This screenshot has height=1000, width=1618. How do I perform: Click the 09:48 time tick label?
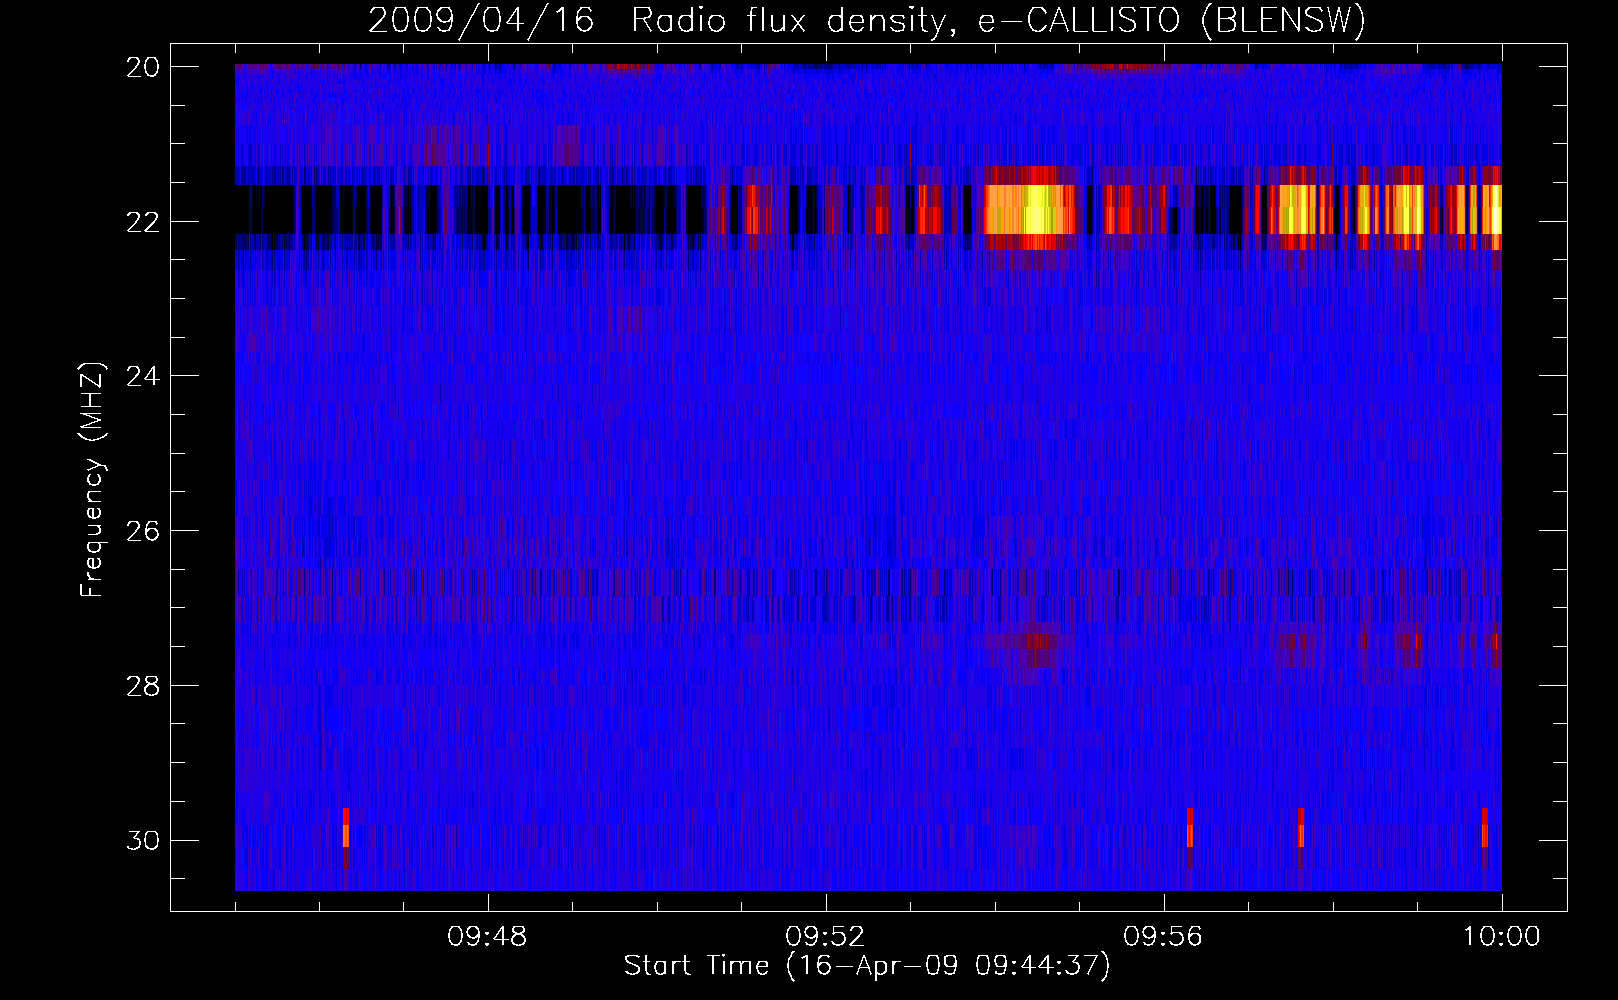pos(487,937)
